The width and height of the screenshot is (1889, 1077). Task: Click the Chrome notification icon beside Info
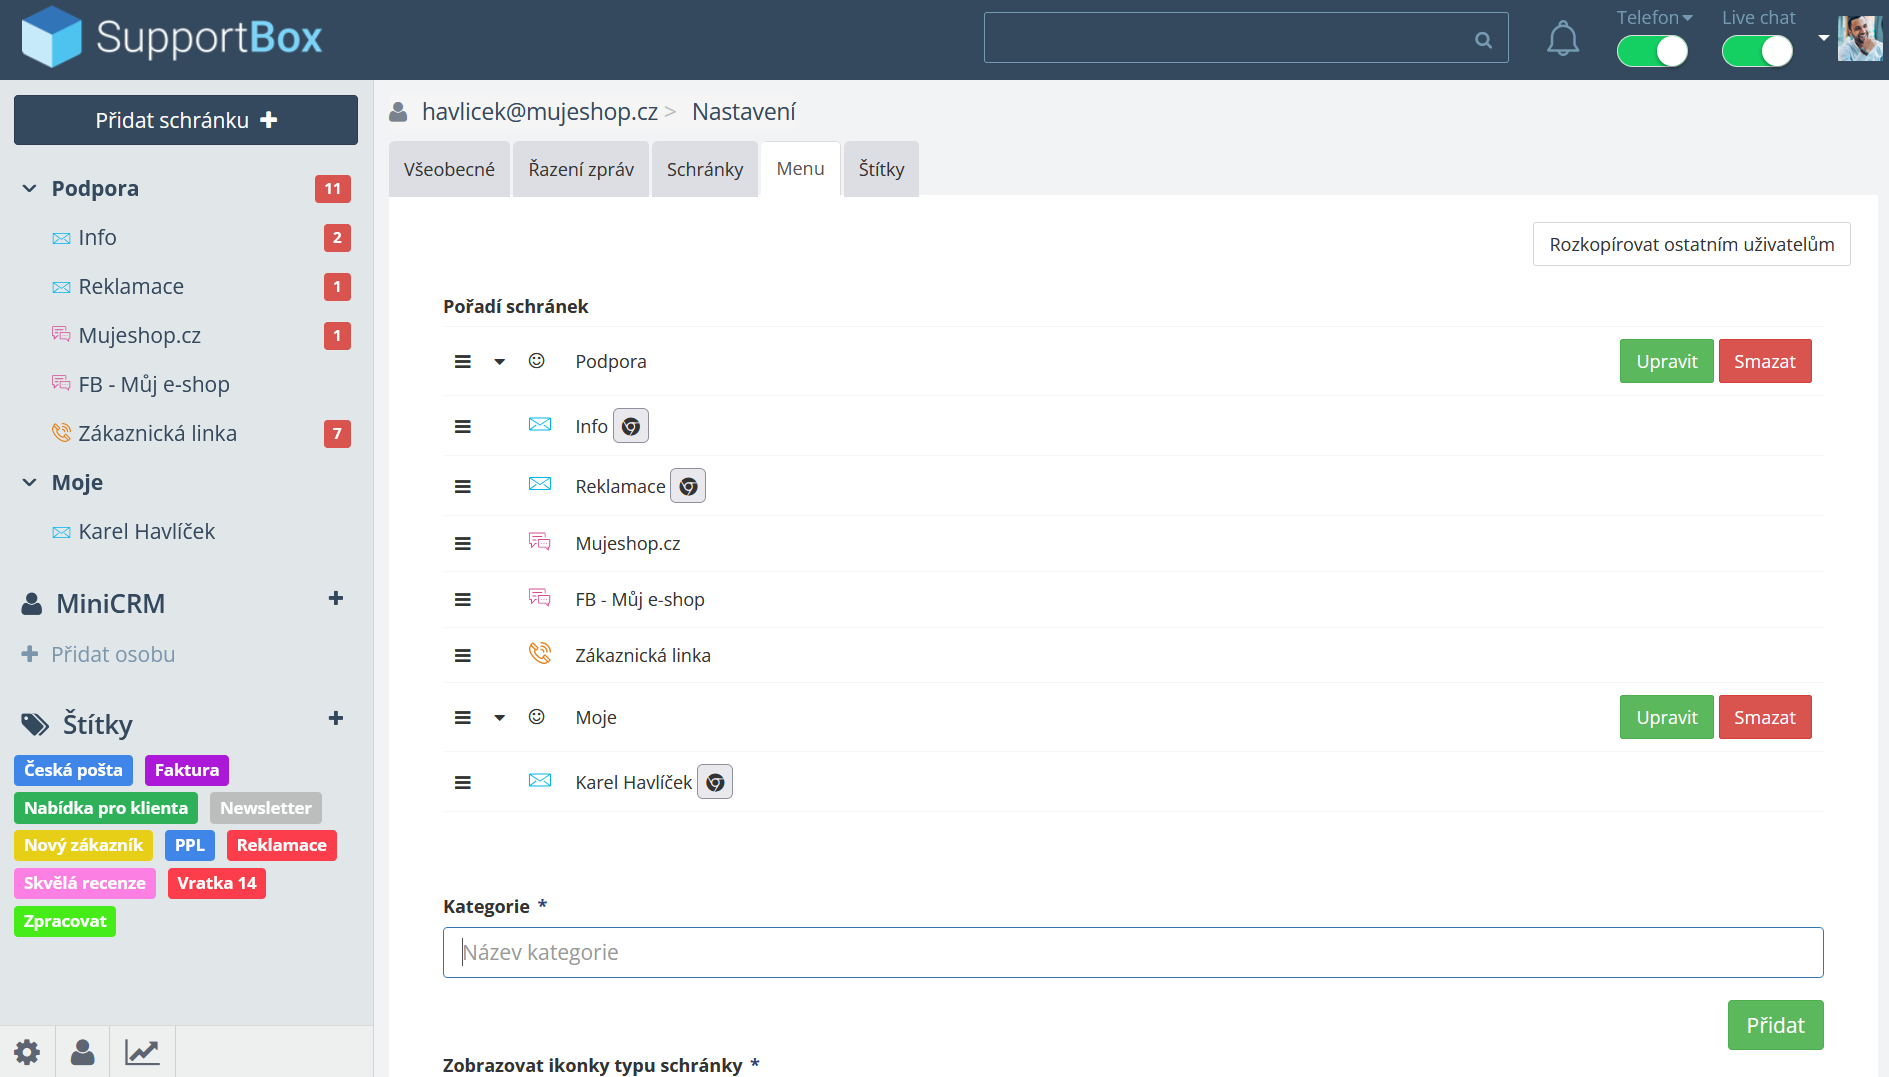[631, 426]
